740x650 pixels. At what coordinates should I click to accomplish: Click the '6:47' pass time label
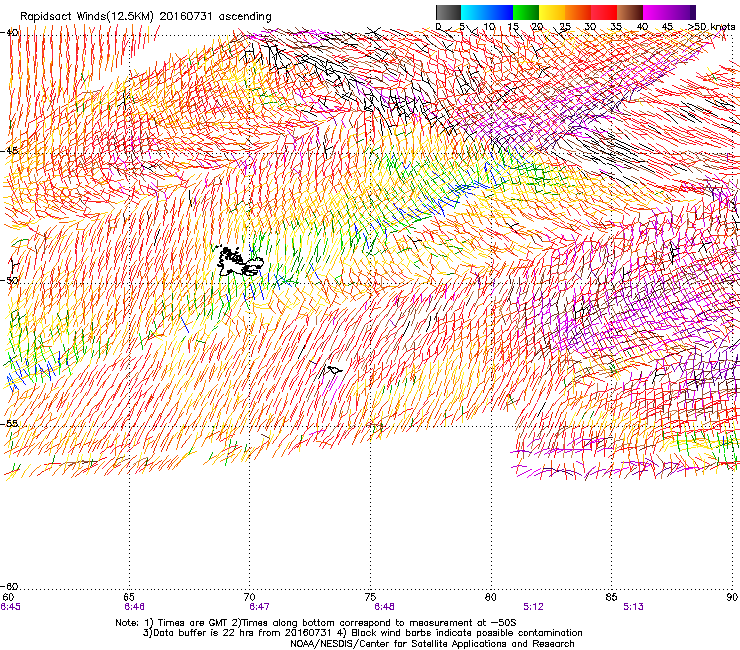point(259,607)
